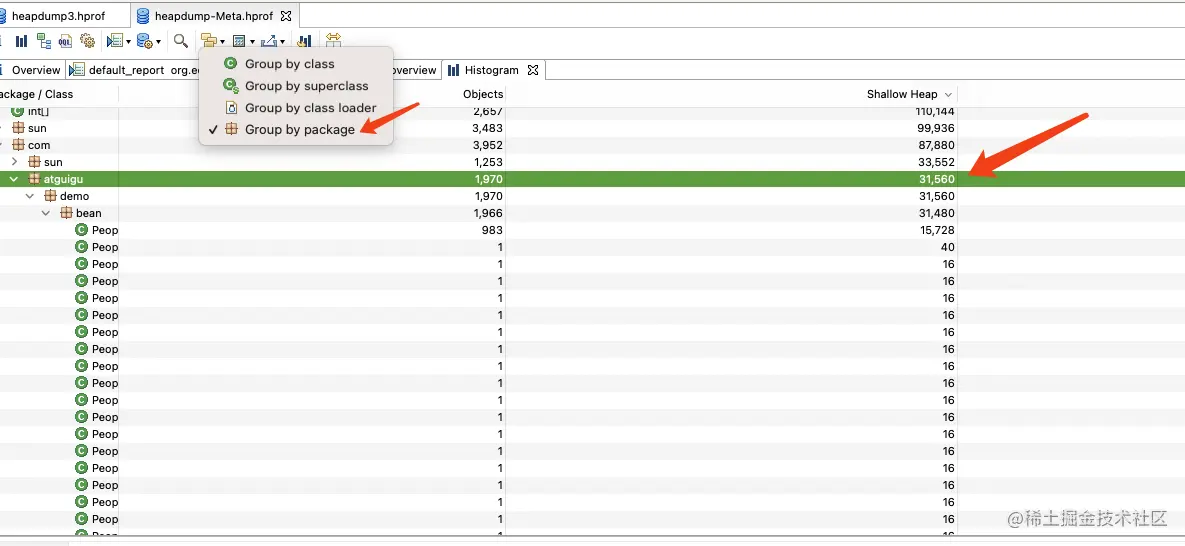The width and height of the screenshot is (1185, 546).
Task: Click the magnifier Find Object icon
Action: click(181, 41)
